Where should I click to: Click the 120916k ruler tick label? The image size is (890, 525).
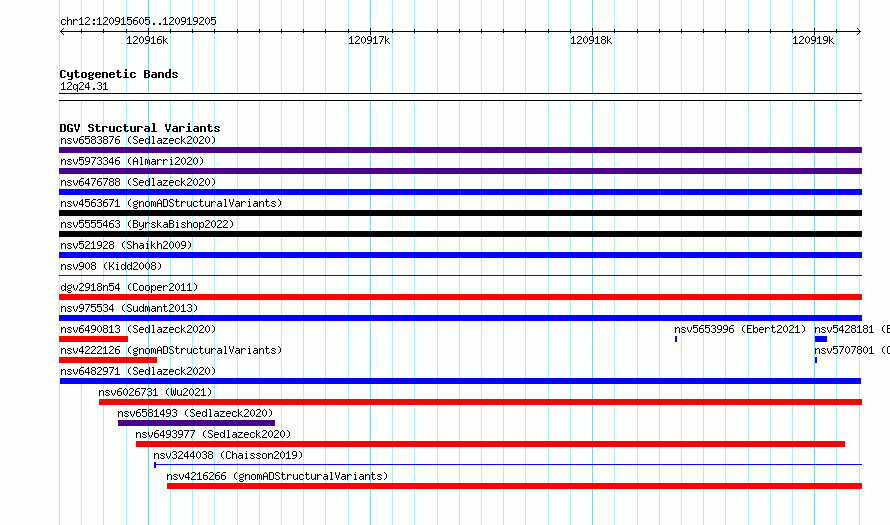click(x=147, y=40)
